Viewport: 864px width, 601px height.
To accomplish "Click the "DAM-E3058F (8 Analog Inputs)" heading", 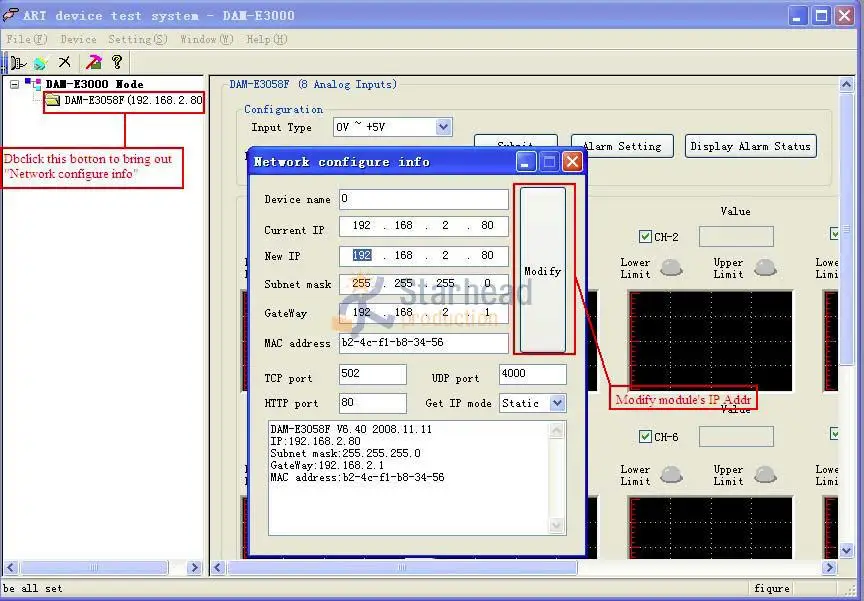I will pyautogui.click(x=313, y=84).
